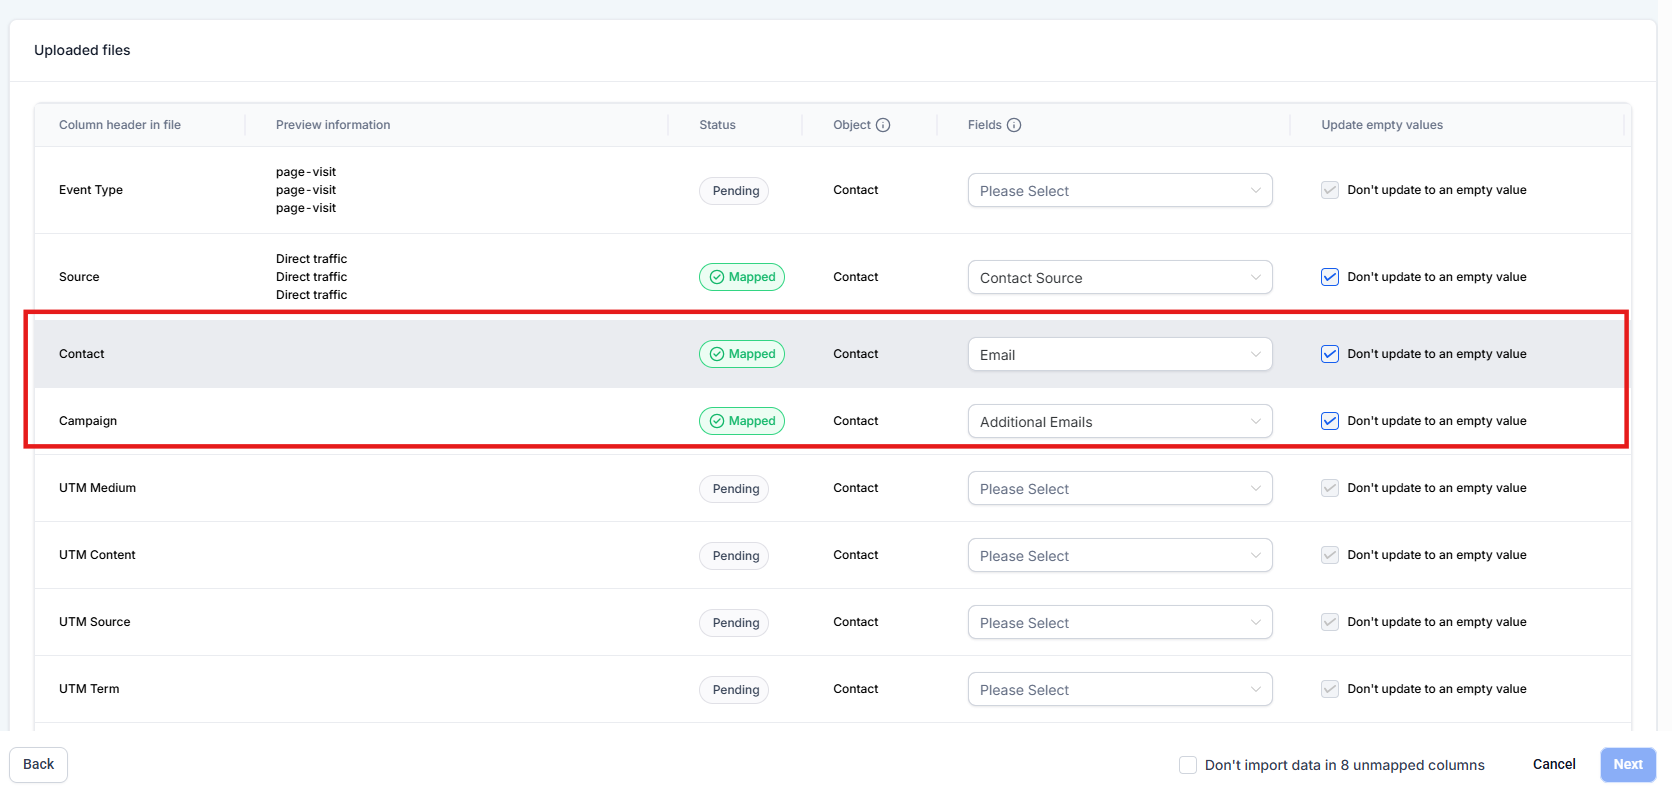Open the Fields dropdown for Event Type
1672x790 pixels.
tap(1119, 191)
